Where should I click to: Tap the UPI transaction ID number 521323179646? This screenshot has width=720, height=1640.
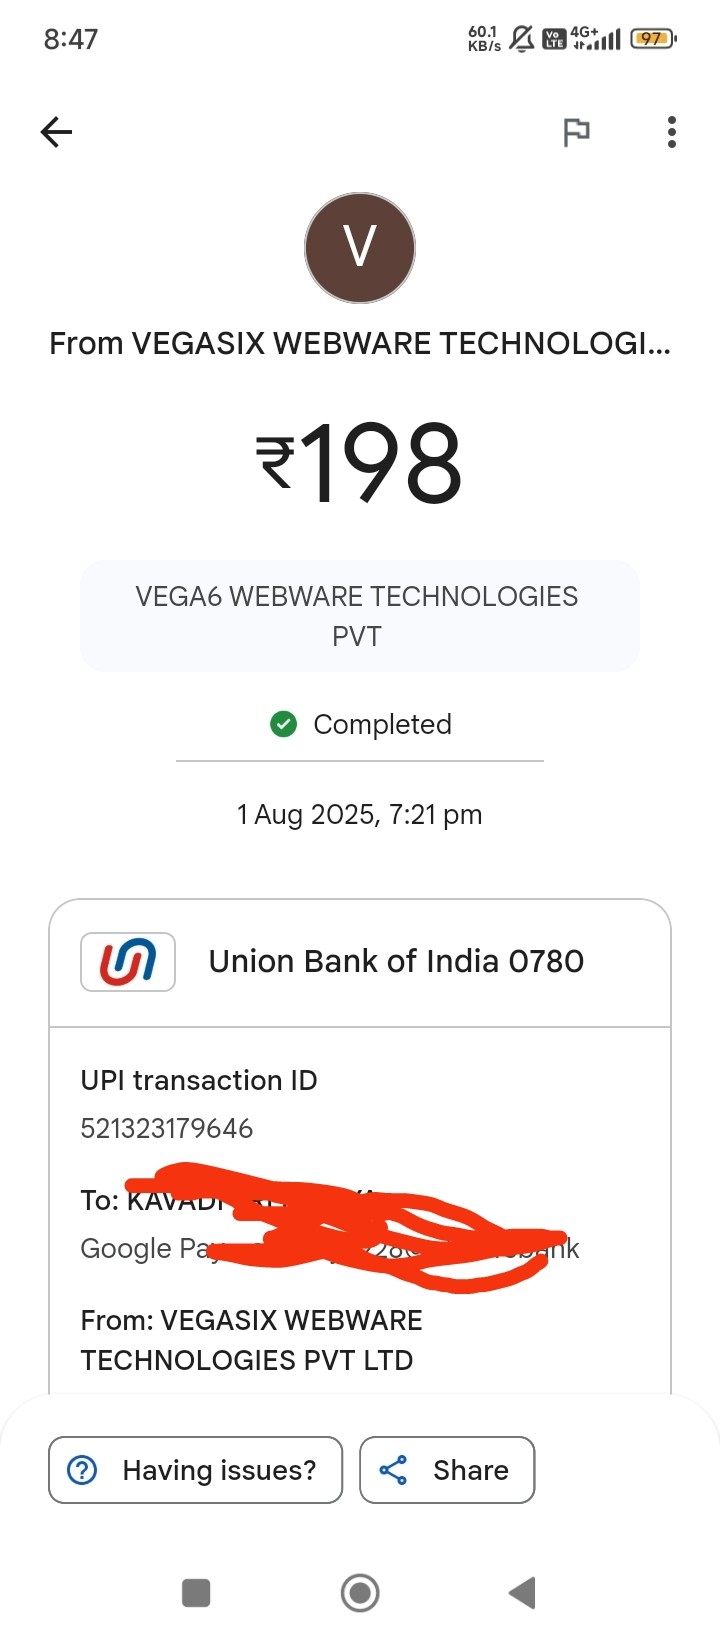(x=167, y=1129)
